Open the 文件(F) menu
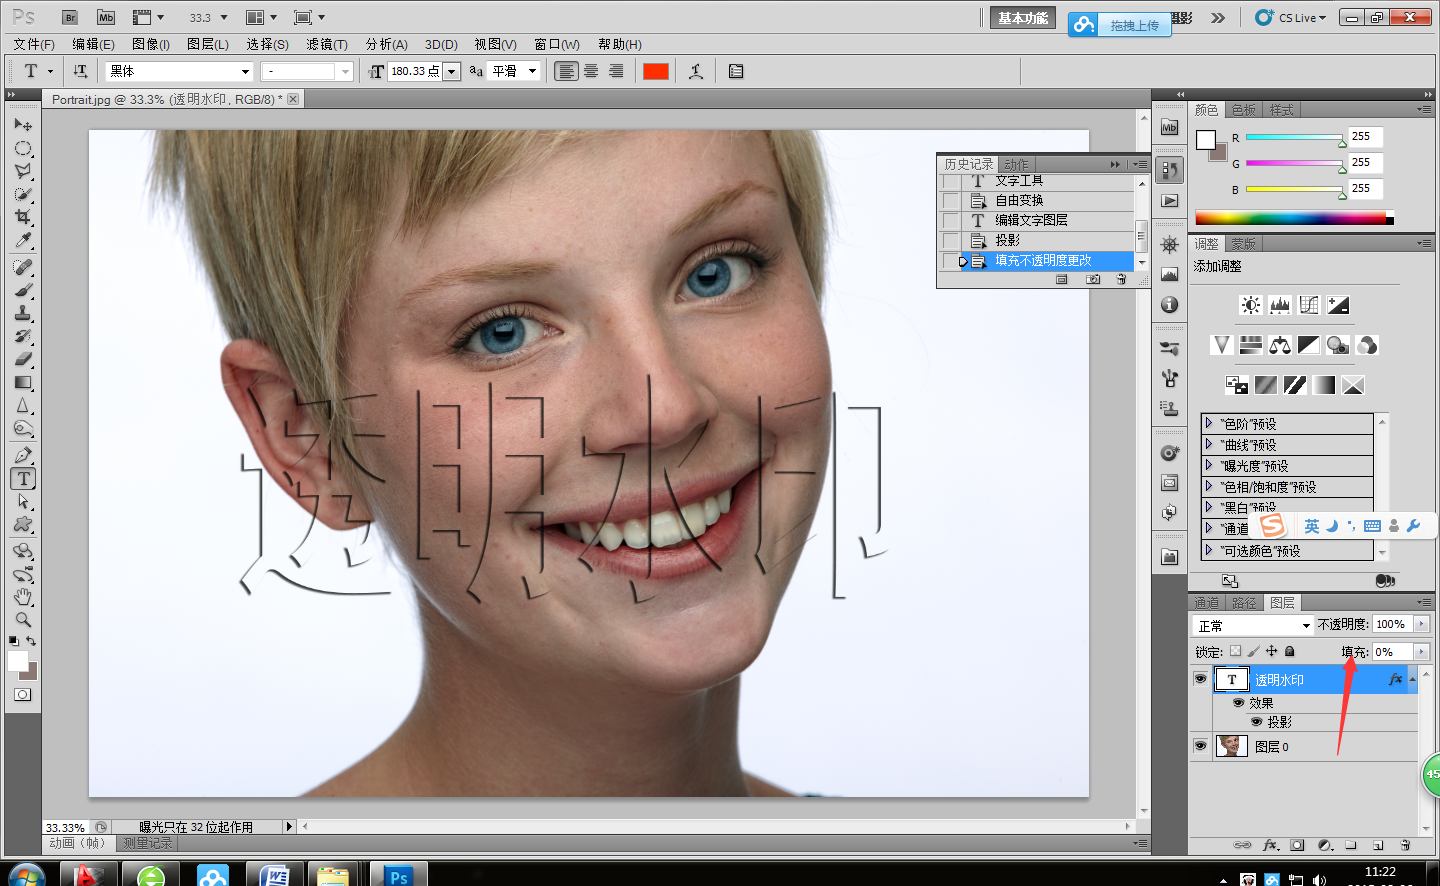1440x886 pixels. [34, 44]
